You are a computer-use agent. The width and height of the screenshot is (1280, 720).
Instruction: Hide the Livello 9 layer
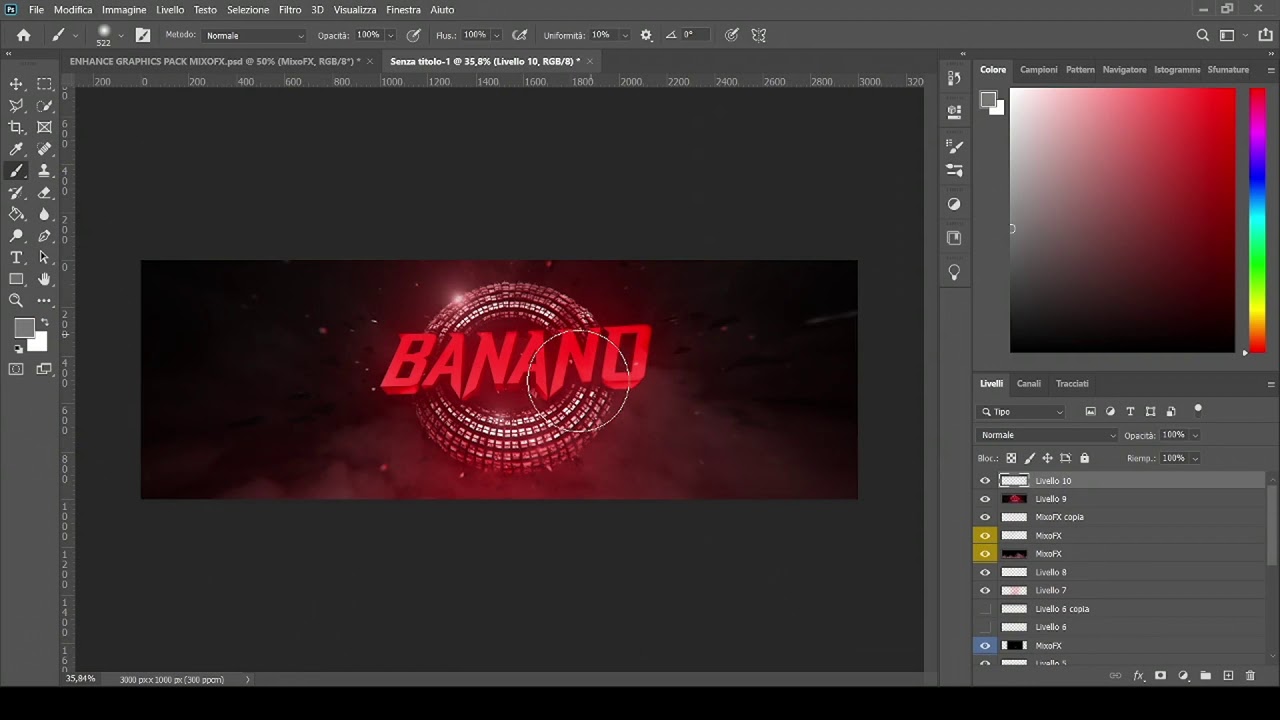click(985, 499)
